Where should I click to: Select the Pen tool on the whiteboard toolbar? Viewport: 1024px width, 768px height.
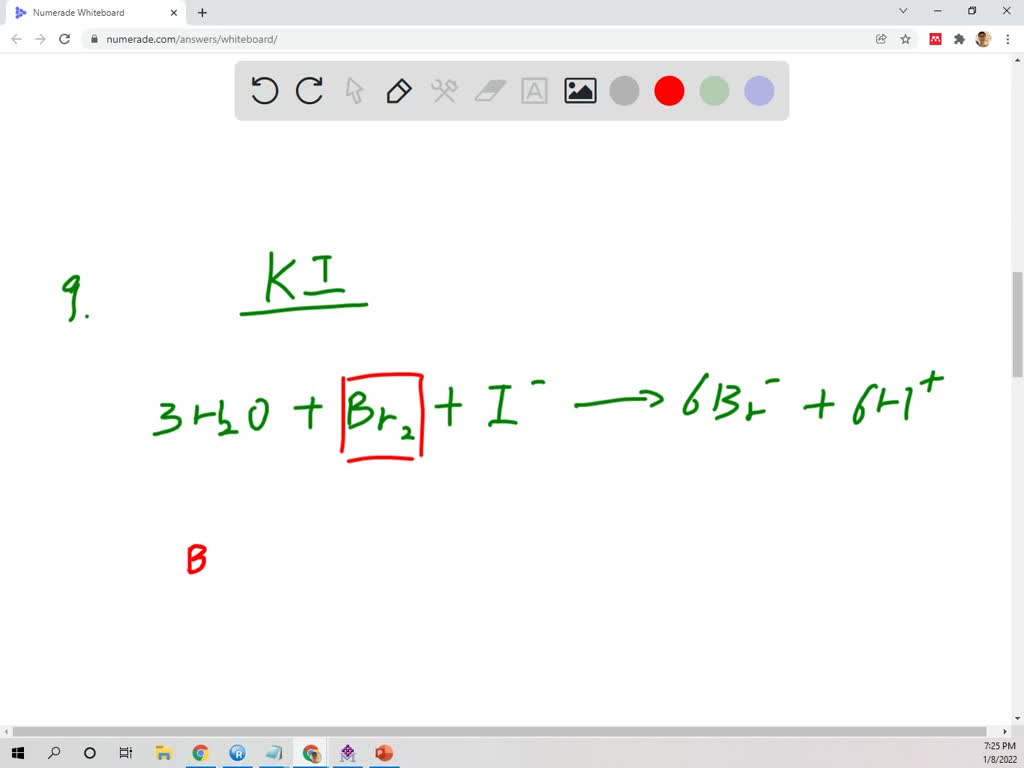pyautogui.click(x=399, y=91)
